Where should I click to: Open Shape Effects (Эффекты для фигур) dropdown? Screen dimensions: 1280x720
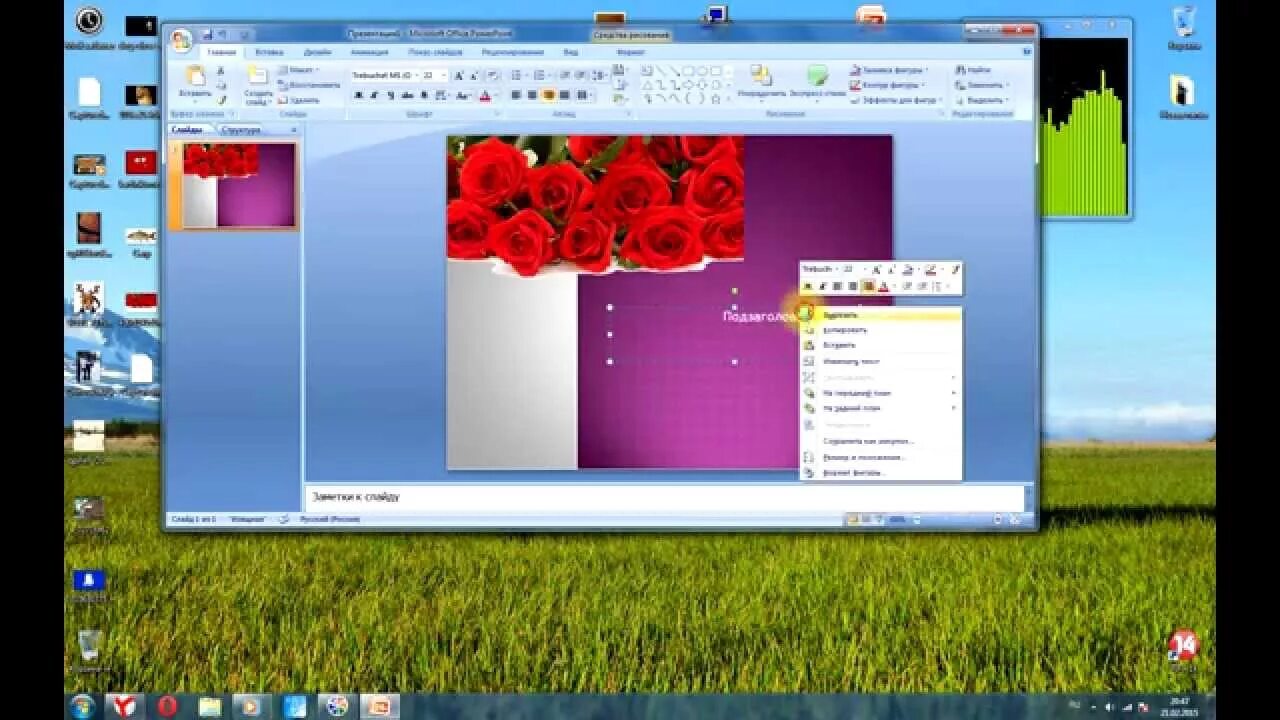click(895, 100)
